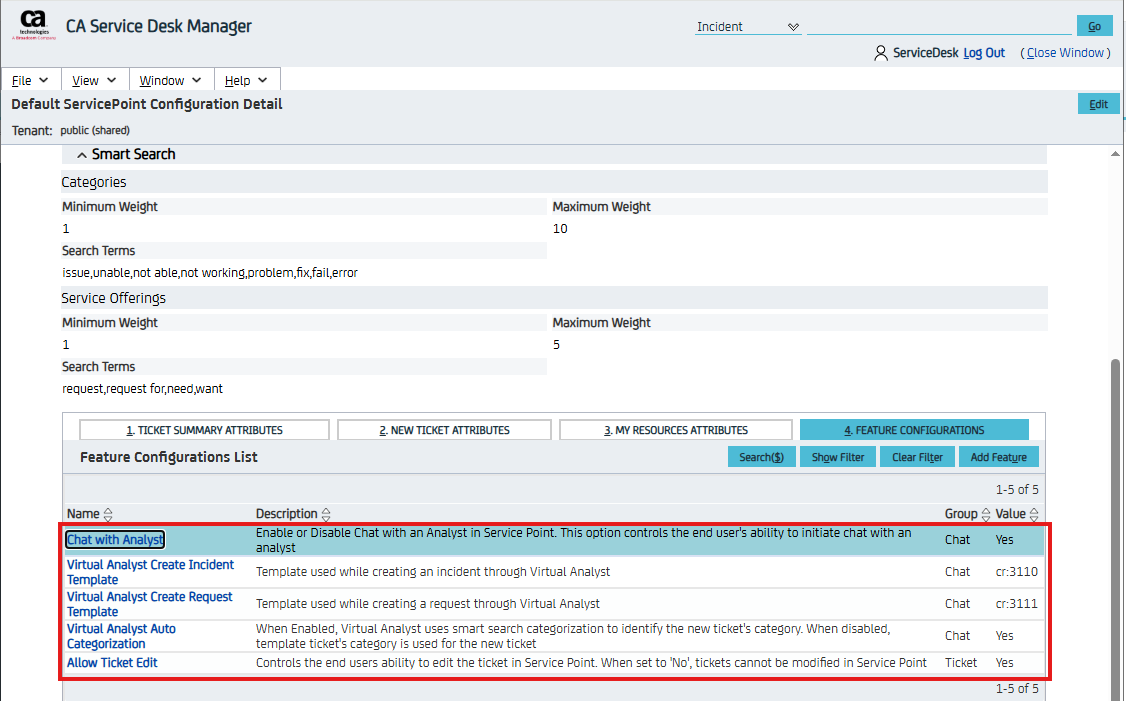The height and width of the screenshot is (701, 1126).
Task: Sort list by Value column arrows
Action: (1034, 514)
